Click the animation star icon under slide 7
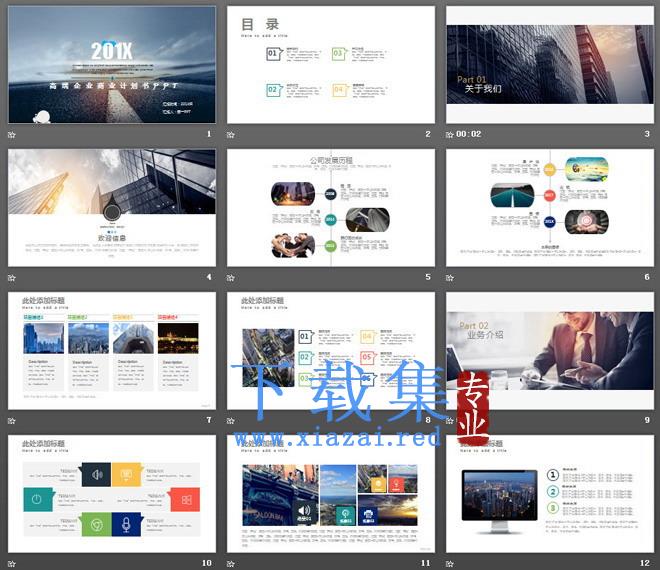The height and width of the screenshot is (570, 660). pos(12,421)
